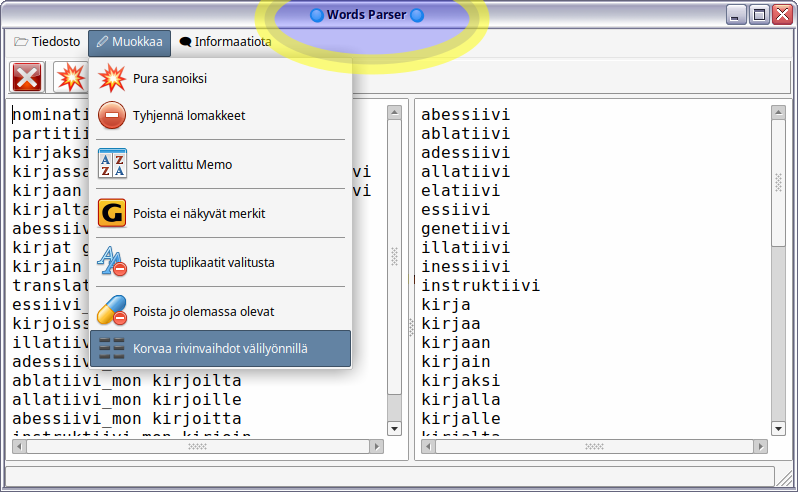Screen dimensions: 798x492
Task: Click the pencil icon beside Muokkaa
Action: (102, 42)
